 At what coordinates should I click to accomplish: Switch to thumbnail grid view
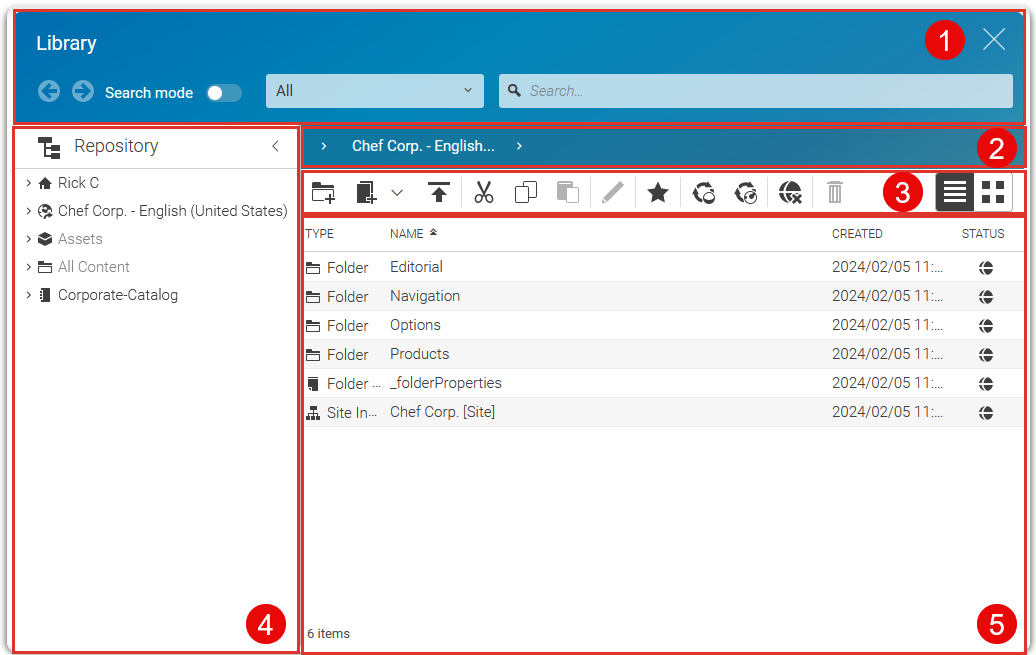click(x=993, y=192)
